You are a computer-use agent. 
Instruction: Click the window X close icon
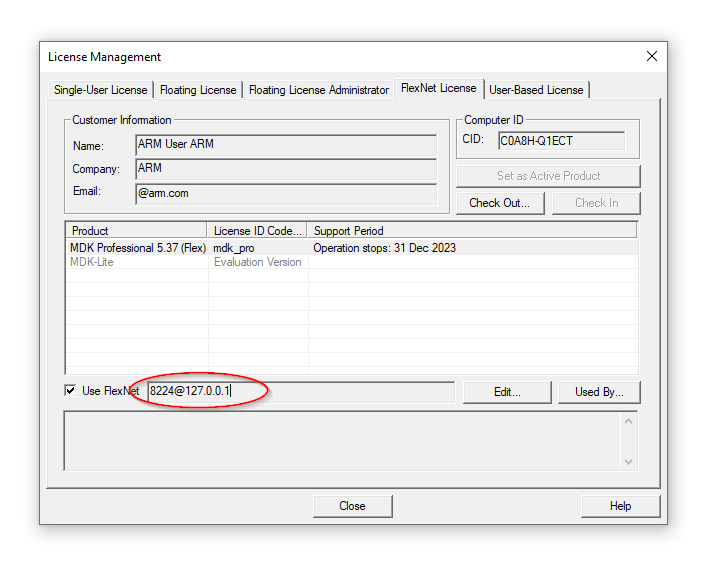click(x=652, y=57)
